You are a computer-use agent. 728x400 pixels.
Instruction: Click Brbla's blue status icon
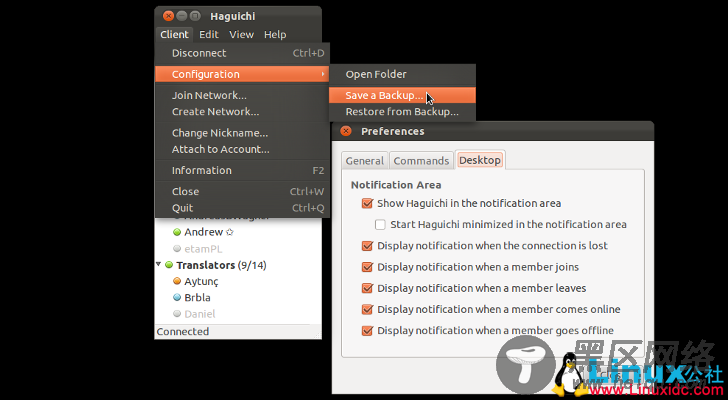tap(176, 297)
